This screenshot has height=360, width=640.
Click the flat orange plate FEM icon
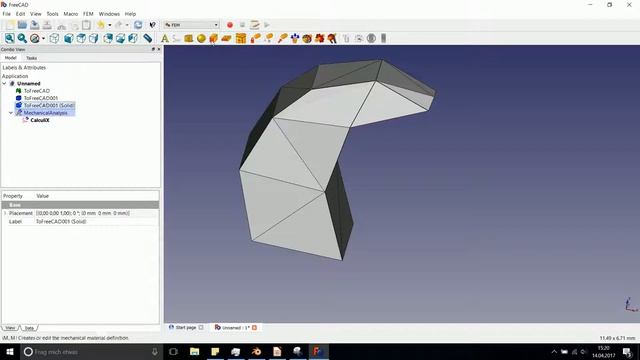[226, 38]
